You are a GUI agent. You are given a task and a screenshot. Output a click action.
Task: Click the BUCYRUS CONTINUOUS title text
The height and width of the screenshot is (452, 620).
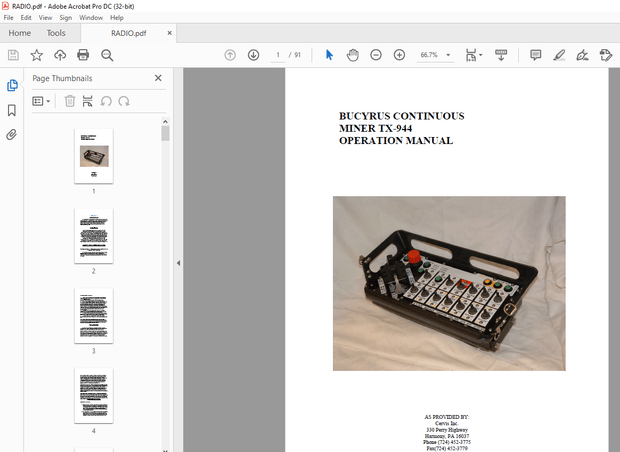coord(401,116)
